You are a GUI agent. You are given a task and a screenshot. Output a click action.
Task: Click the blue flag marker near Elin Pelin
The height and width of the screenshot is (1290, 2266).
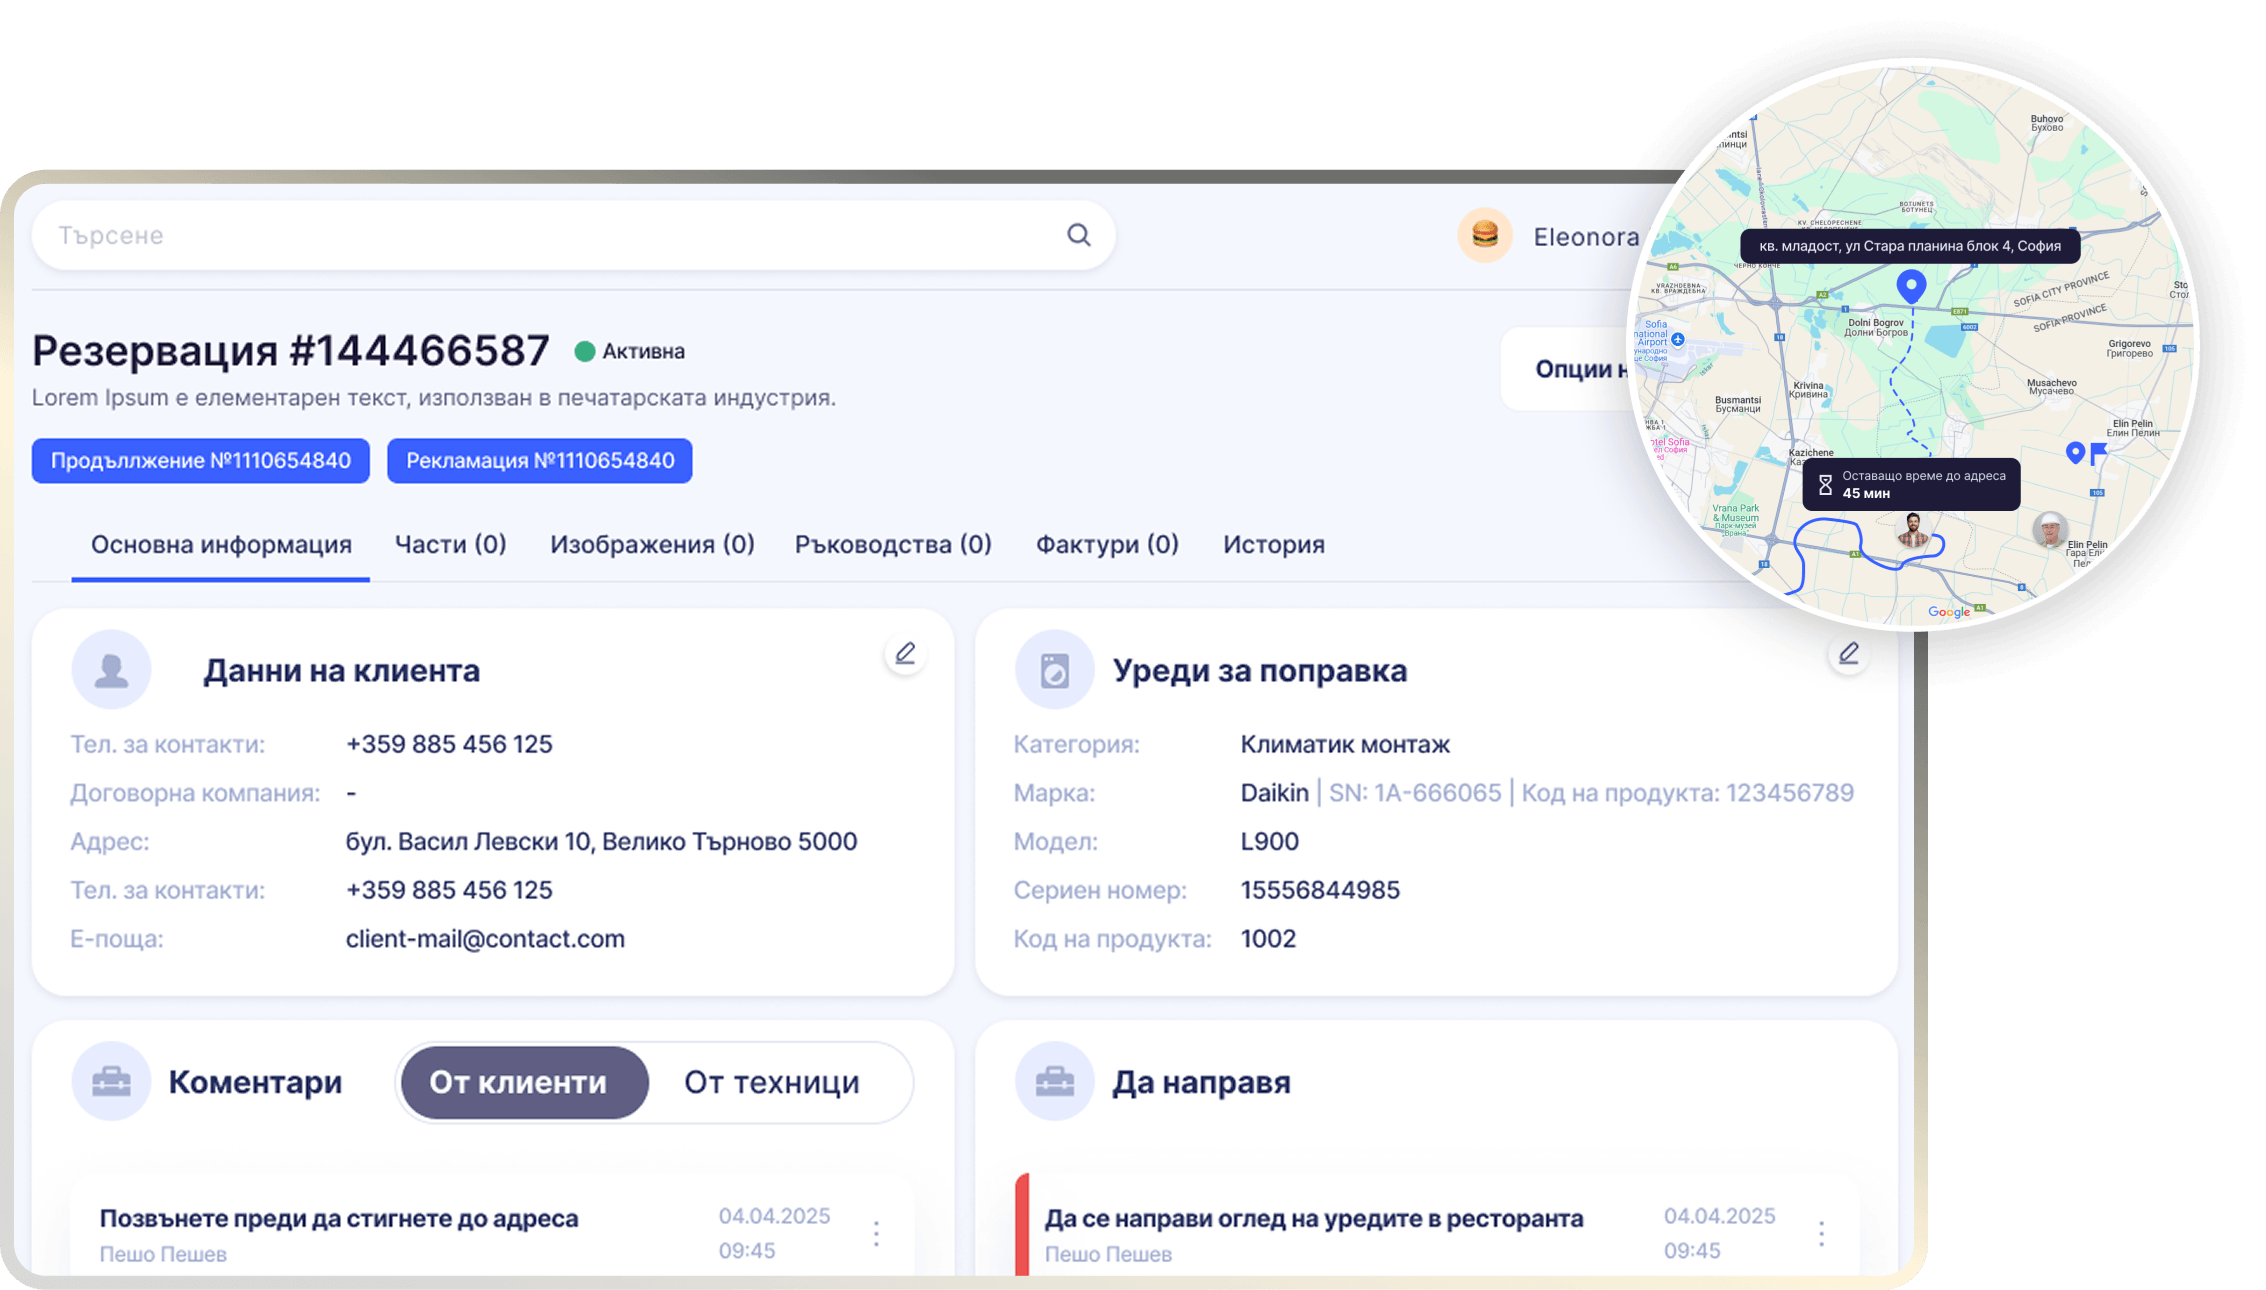pos(2098,453)
